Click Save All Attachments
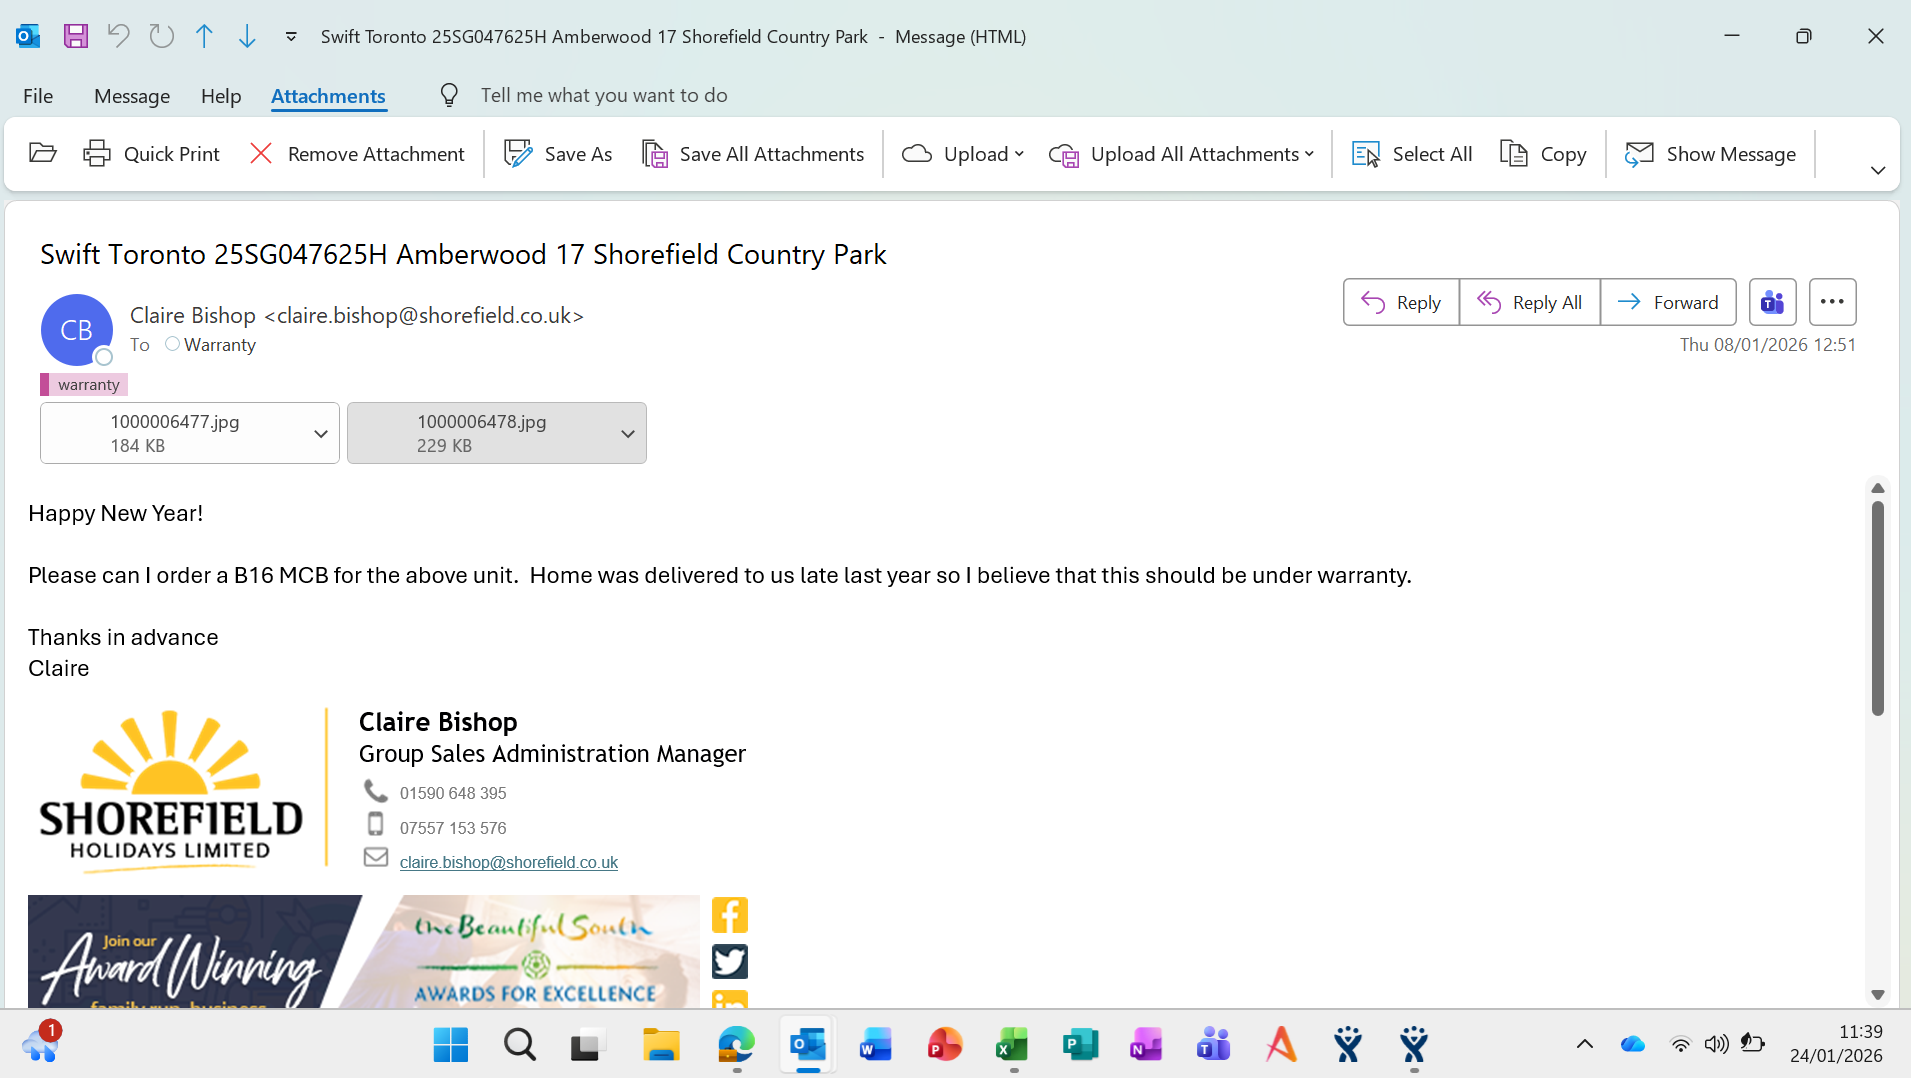The width and height of the screenshot is (1911, 1078). (752, 154)
